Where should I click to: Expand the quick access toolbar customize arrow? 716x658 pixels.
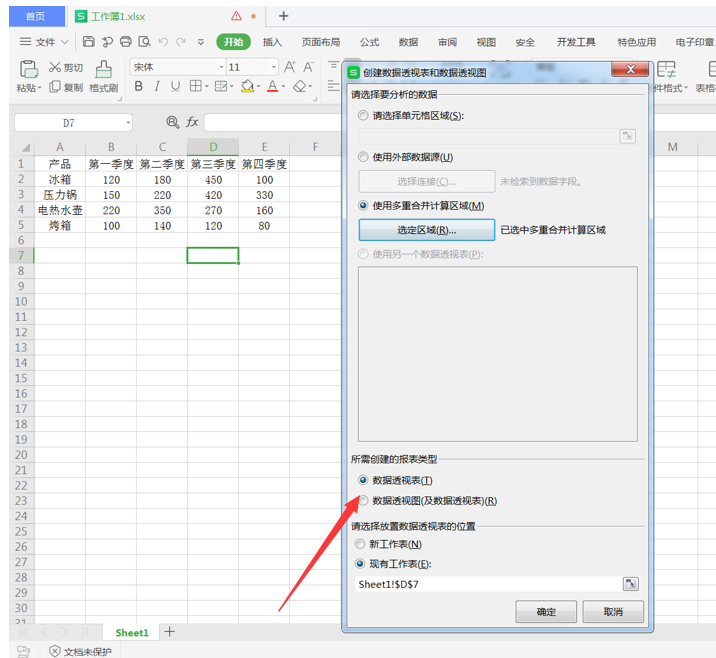point(200,42)
